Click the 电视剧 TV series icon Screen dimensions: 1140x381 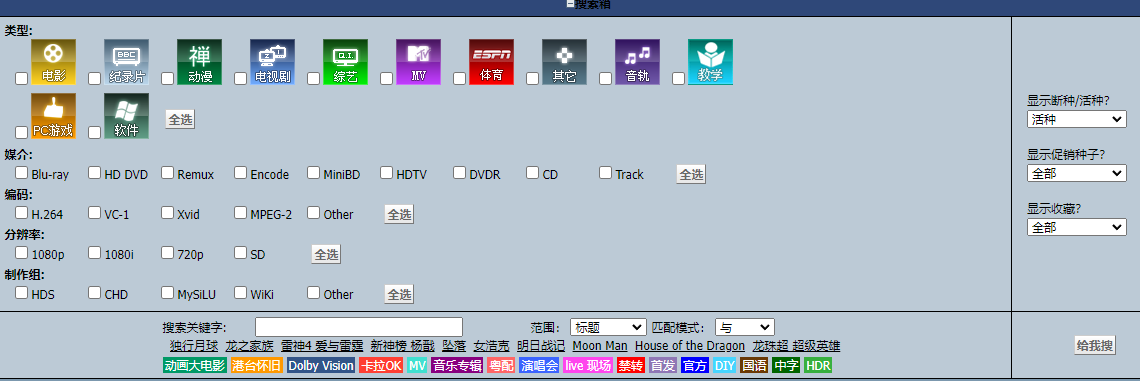pos(273,62)
